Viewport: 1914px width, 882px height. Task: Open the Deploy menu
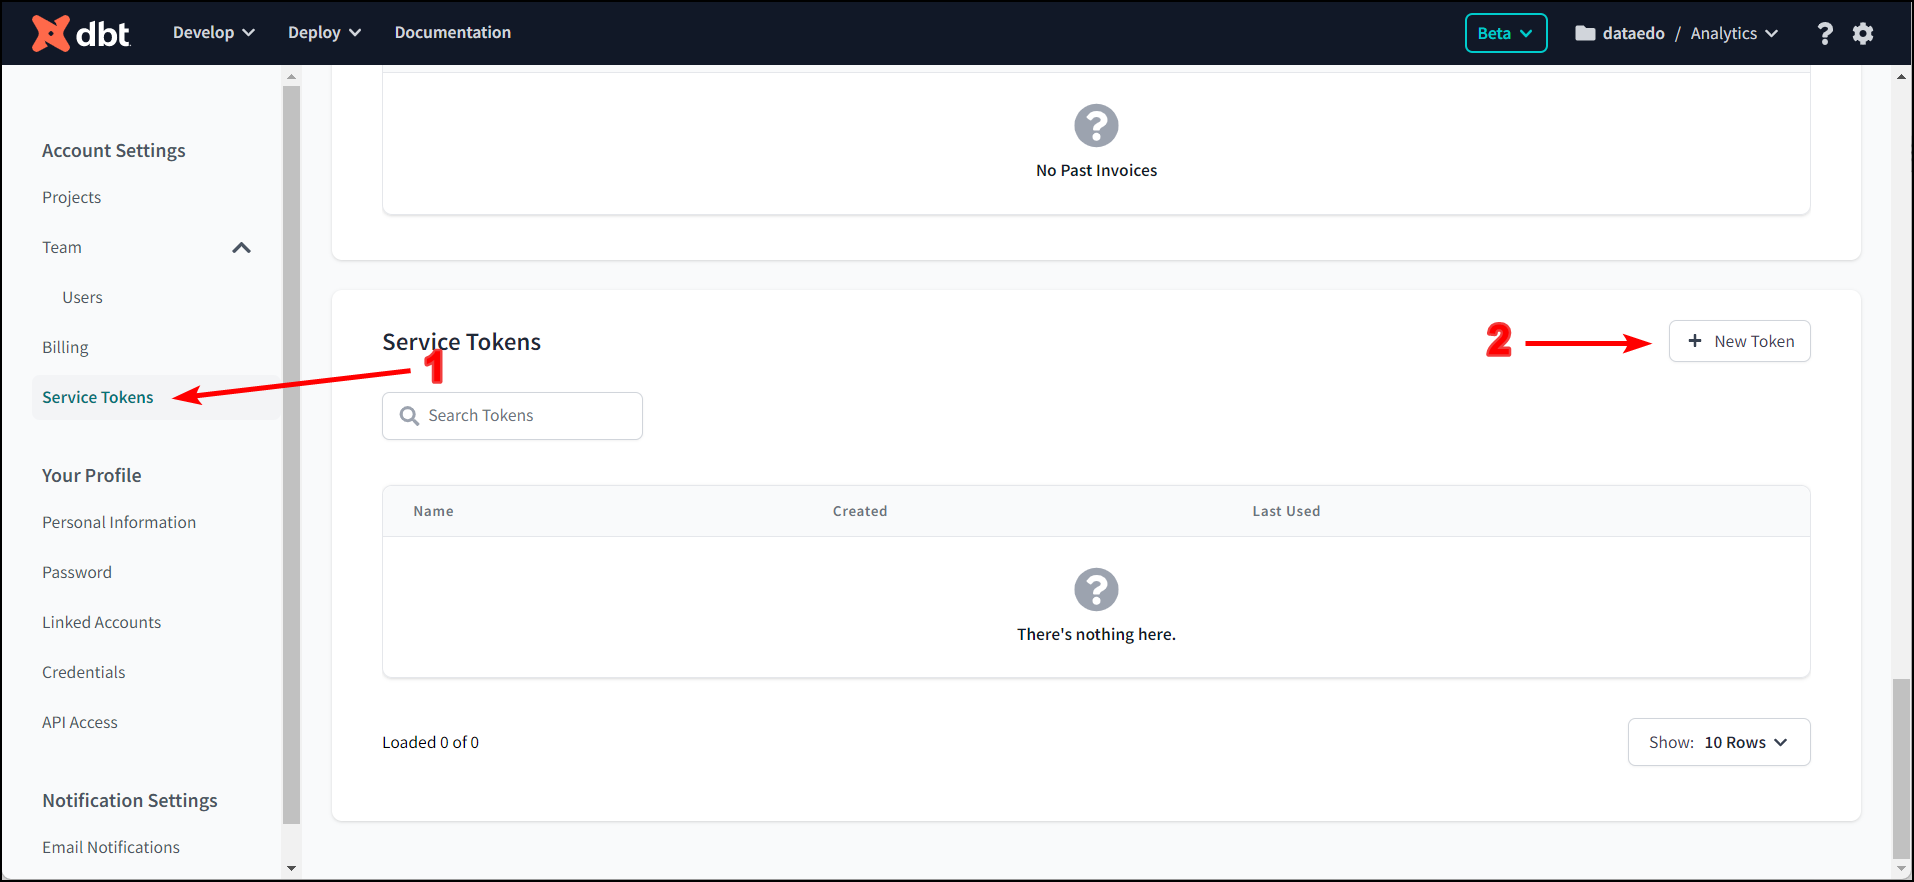click(x=324, y=33)
